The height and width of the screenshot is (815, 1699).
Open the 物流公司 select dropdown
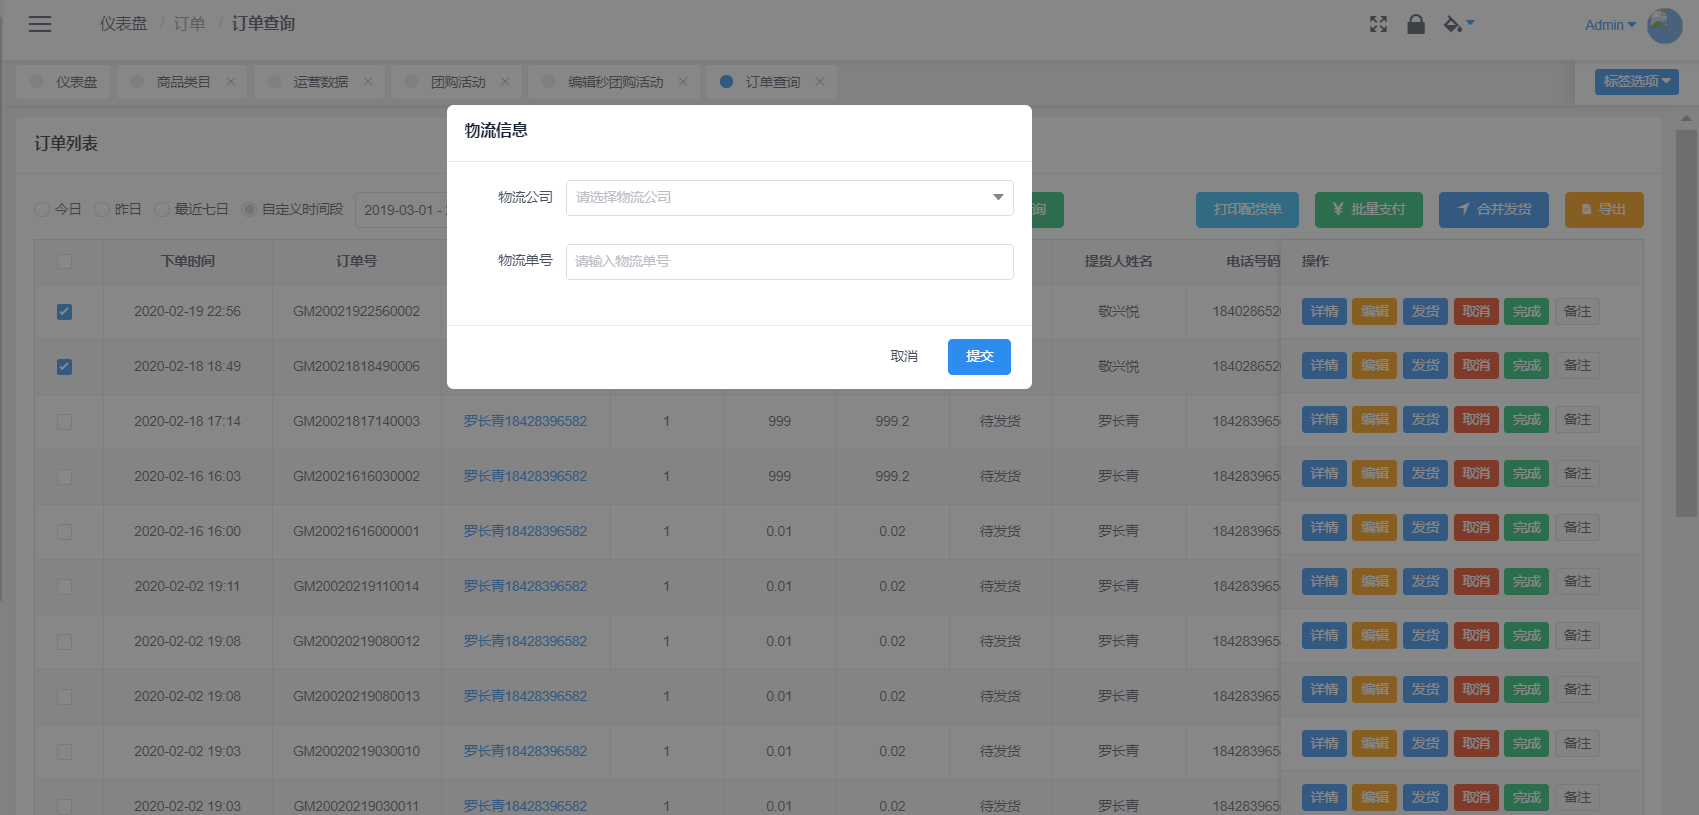pos(790,197)
